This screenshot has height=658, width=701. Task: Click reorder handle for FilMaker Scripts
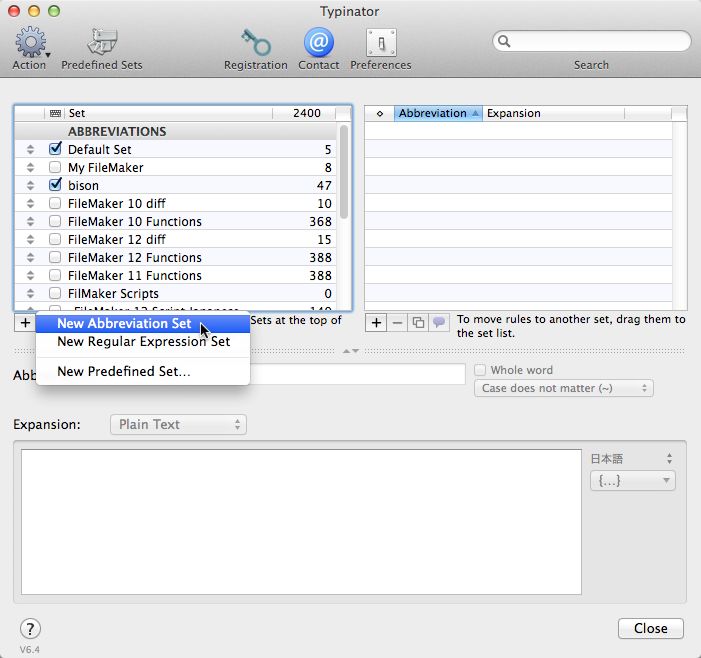coord(30,293)
